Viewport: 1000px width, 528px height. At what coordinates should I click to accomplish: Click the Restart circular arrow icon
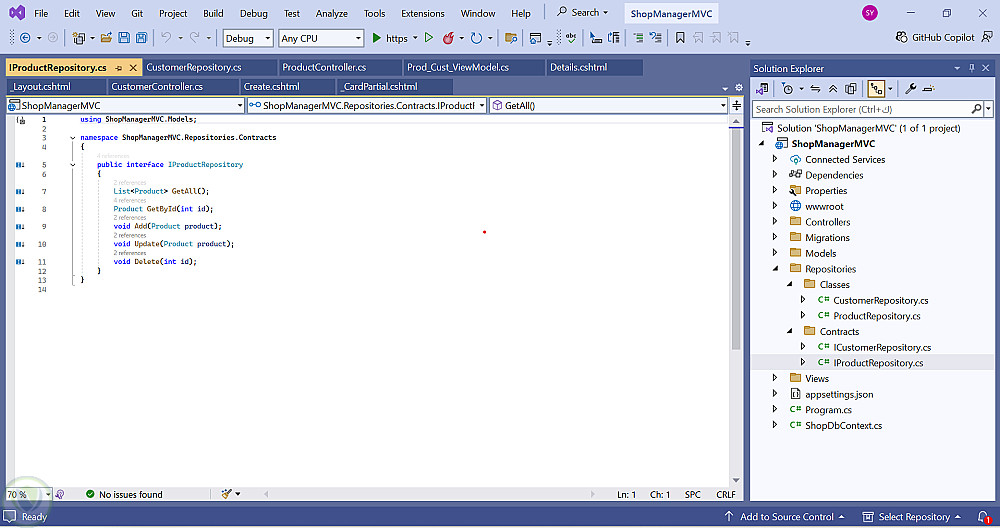(x=476, y=38)
